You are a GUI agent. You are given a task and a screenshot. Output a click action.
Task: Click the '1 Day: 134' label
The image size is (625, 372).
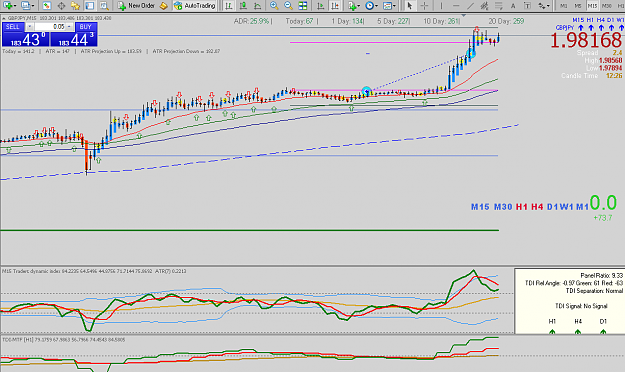point(348,21)
